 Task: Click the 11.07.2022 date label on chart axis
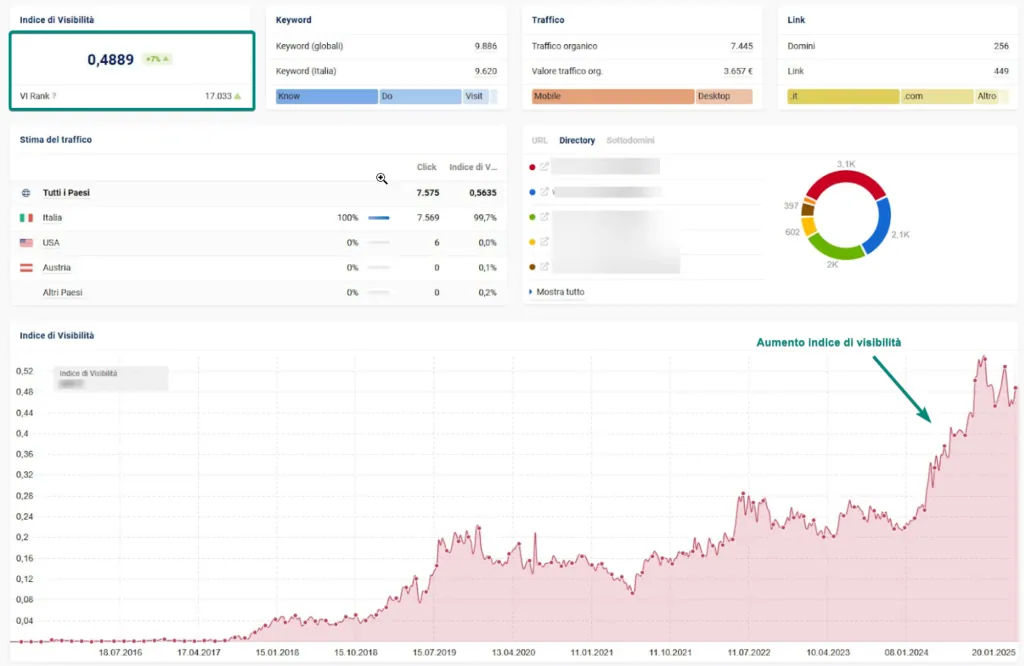coord(748,652)
